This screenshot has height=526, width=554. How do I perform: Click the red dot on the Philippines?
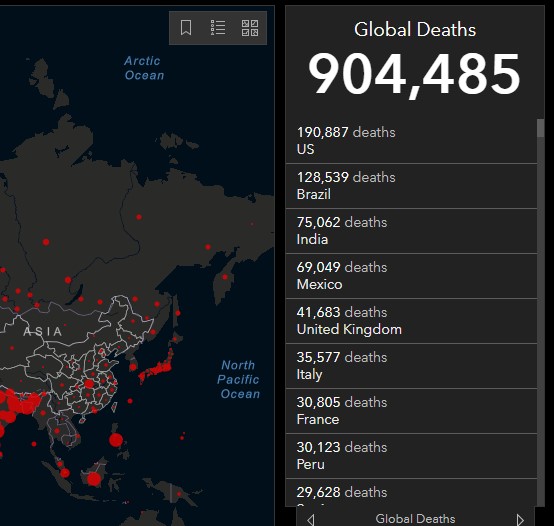pyautogui.click(x=116, y=440)
